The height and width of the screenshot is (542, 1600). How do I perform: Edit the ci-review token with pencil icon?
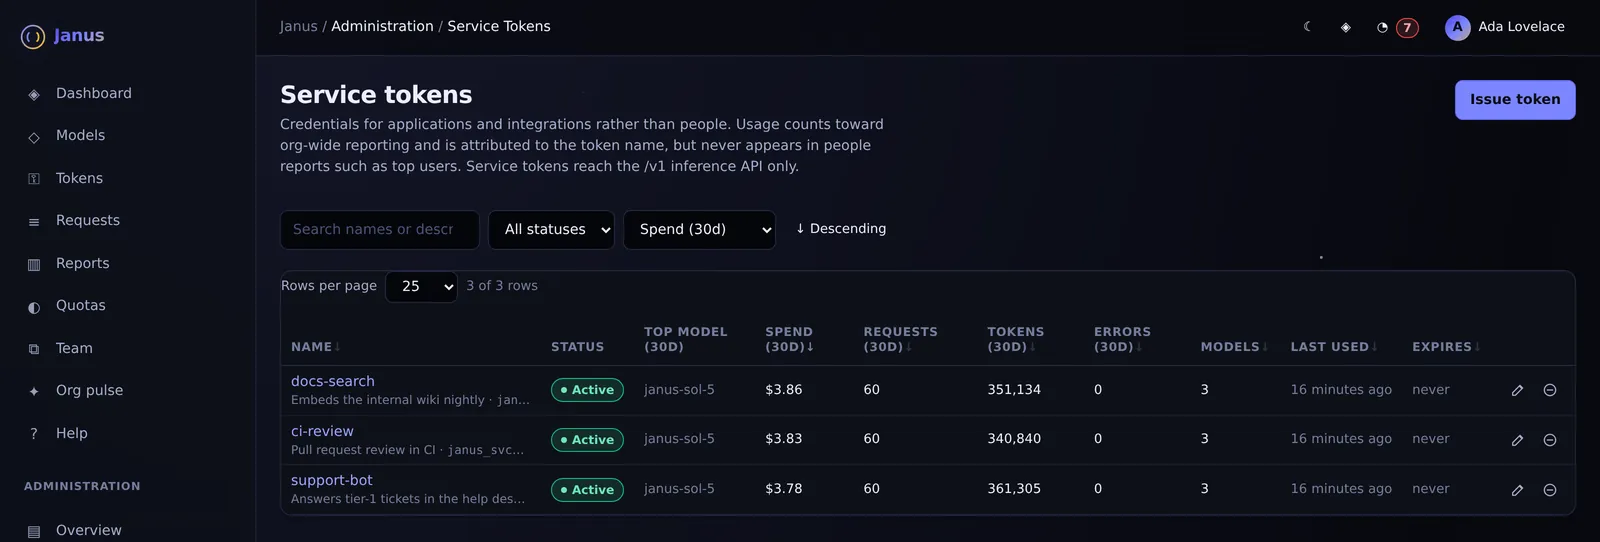1517,441
